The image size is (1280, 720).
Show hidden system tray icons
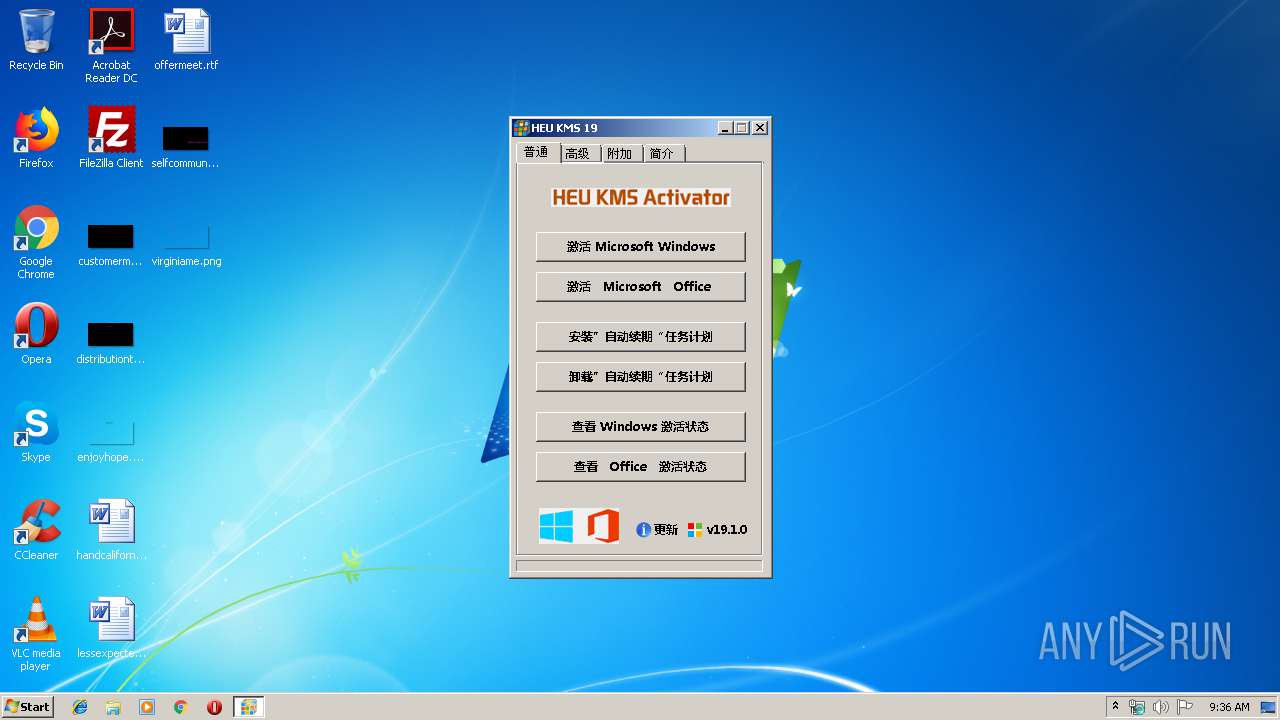(x=1115, y=707)
